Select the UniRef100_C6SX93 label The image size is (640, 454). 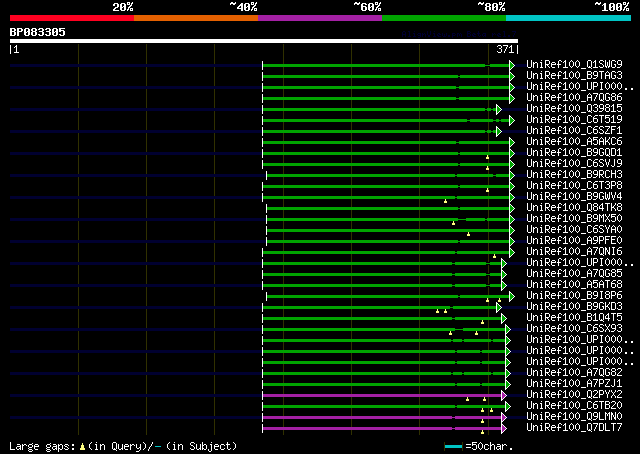(x=574, y=329)
